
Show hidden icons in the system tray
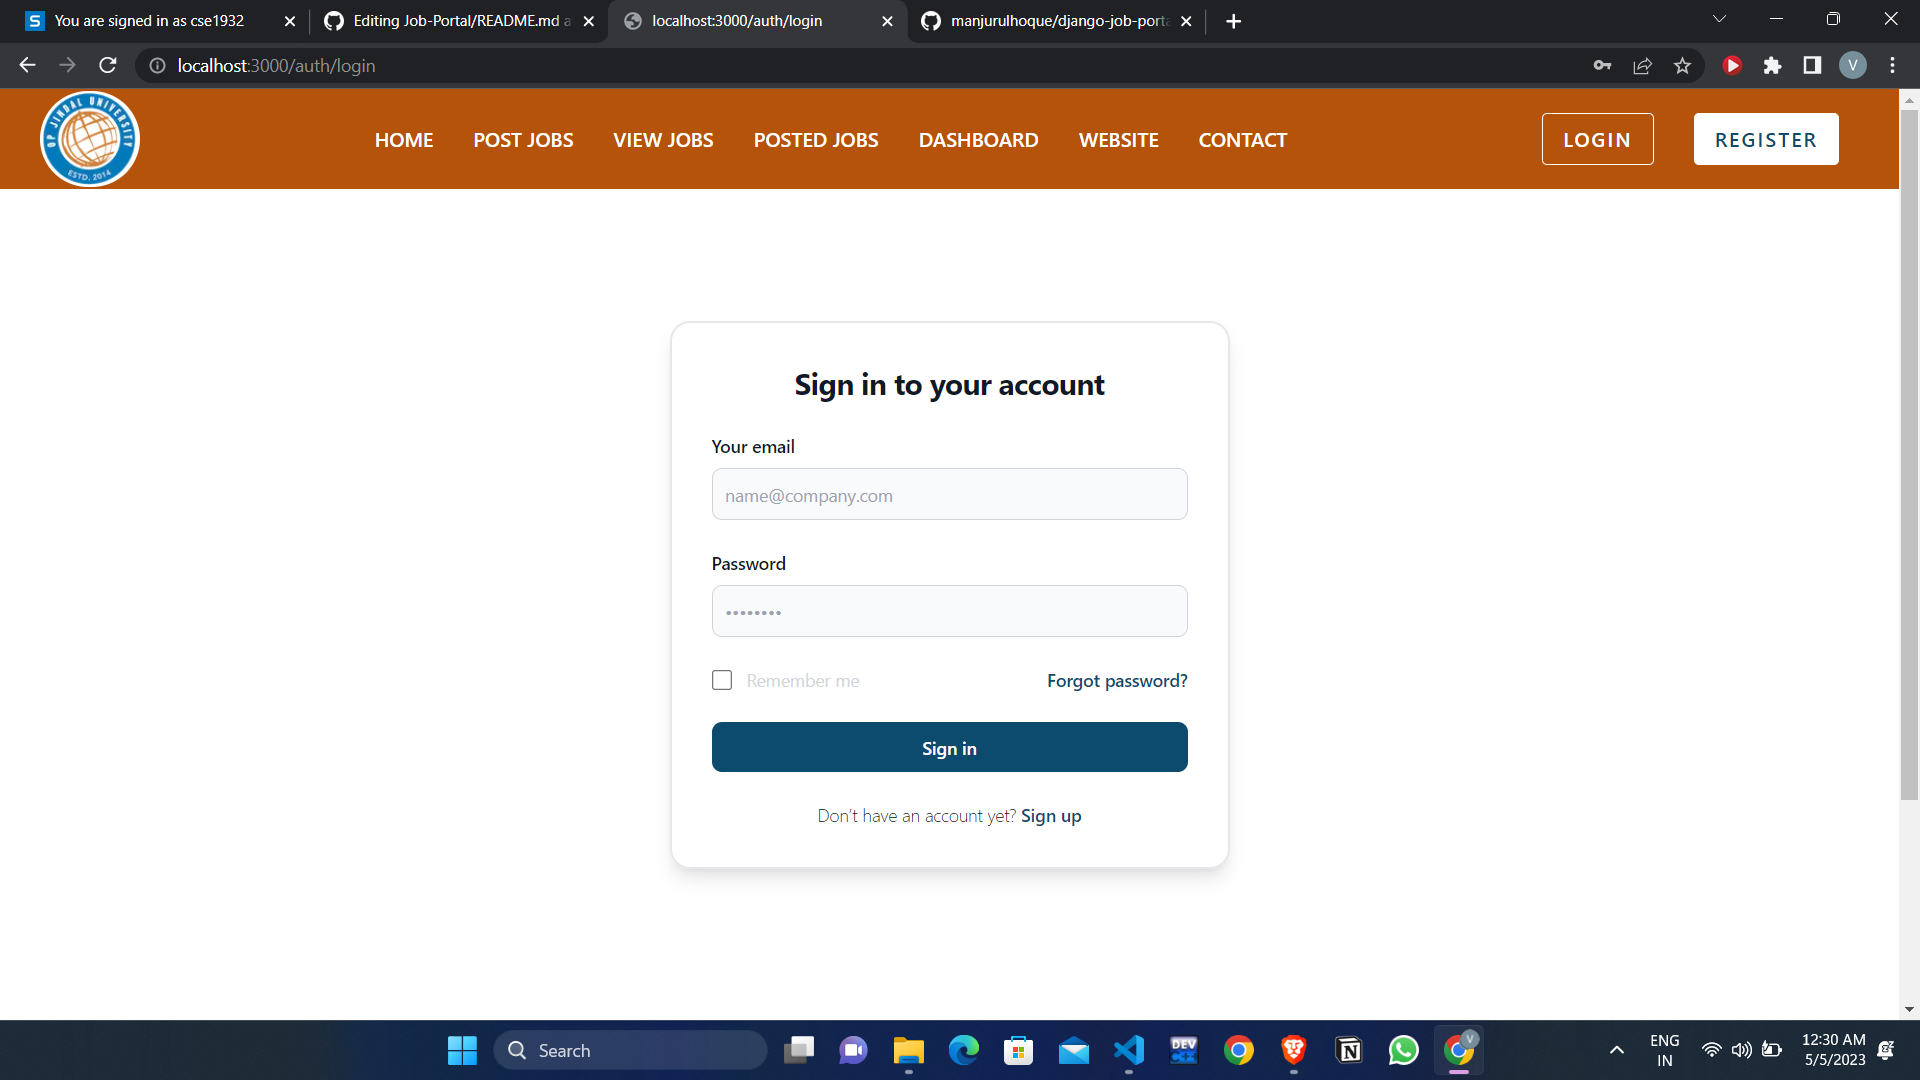tap(1616, 1050)
